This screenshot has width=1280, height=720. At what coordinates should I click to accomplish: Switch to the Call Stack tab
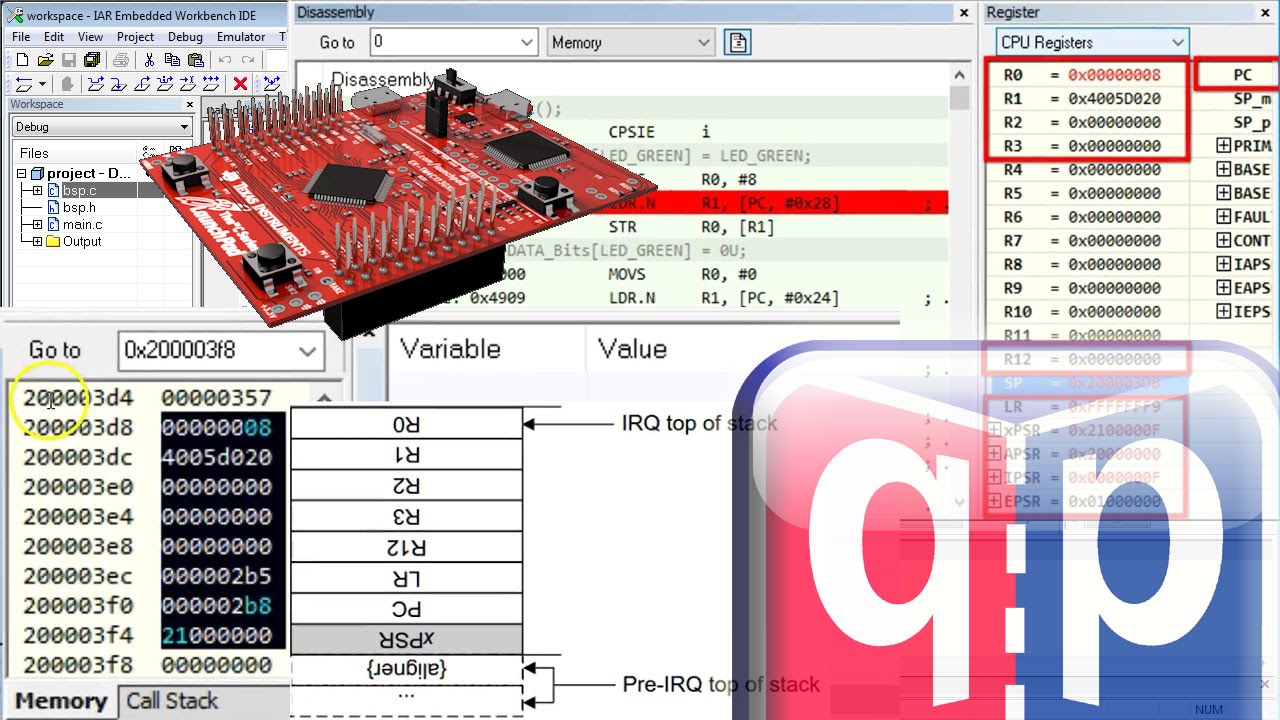(x=171, y=701)
